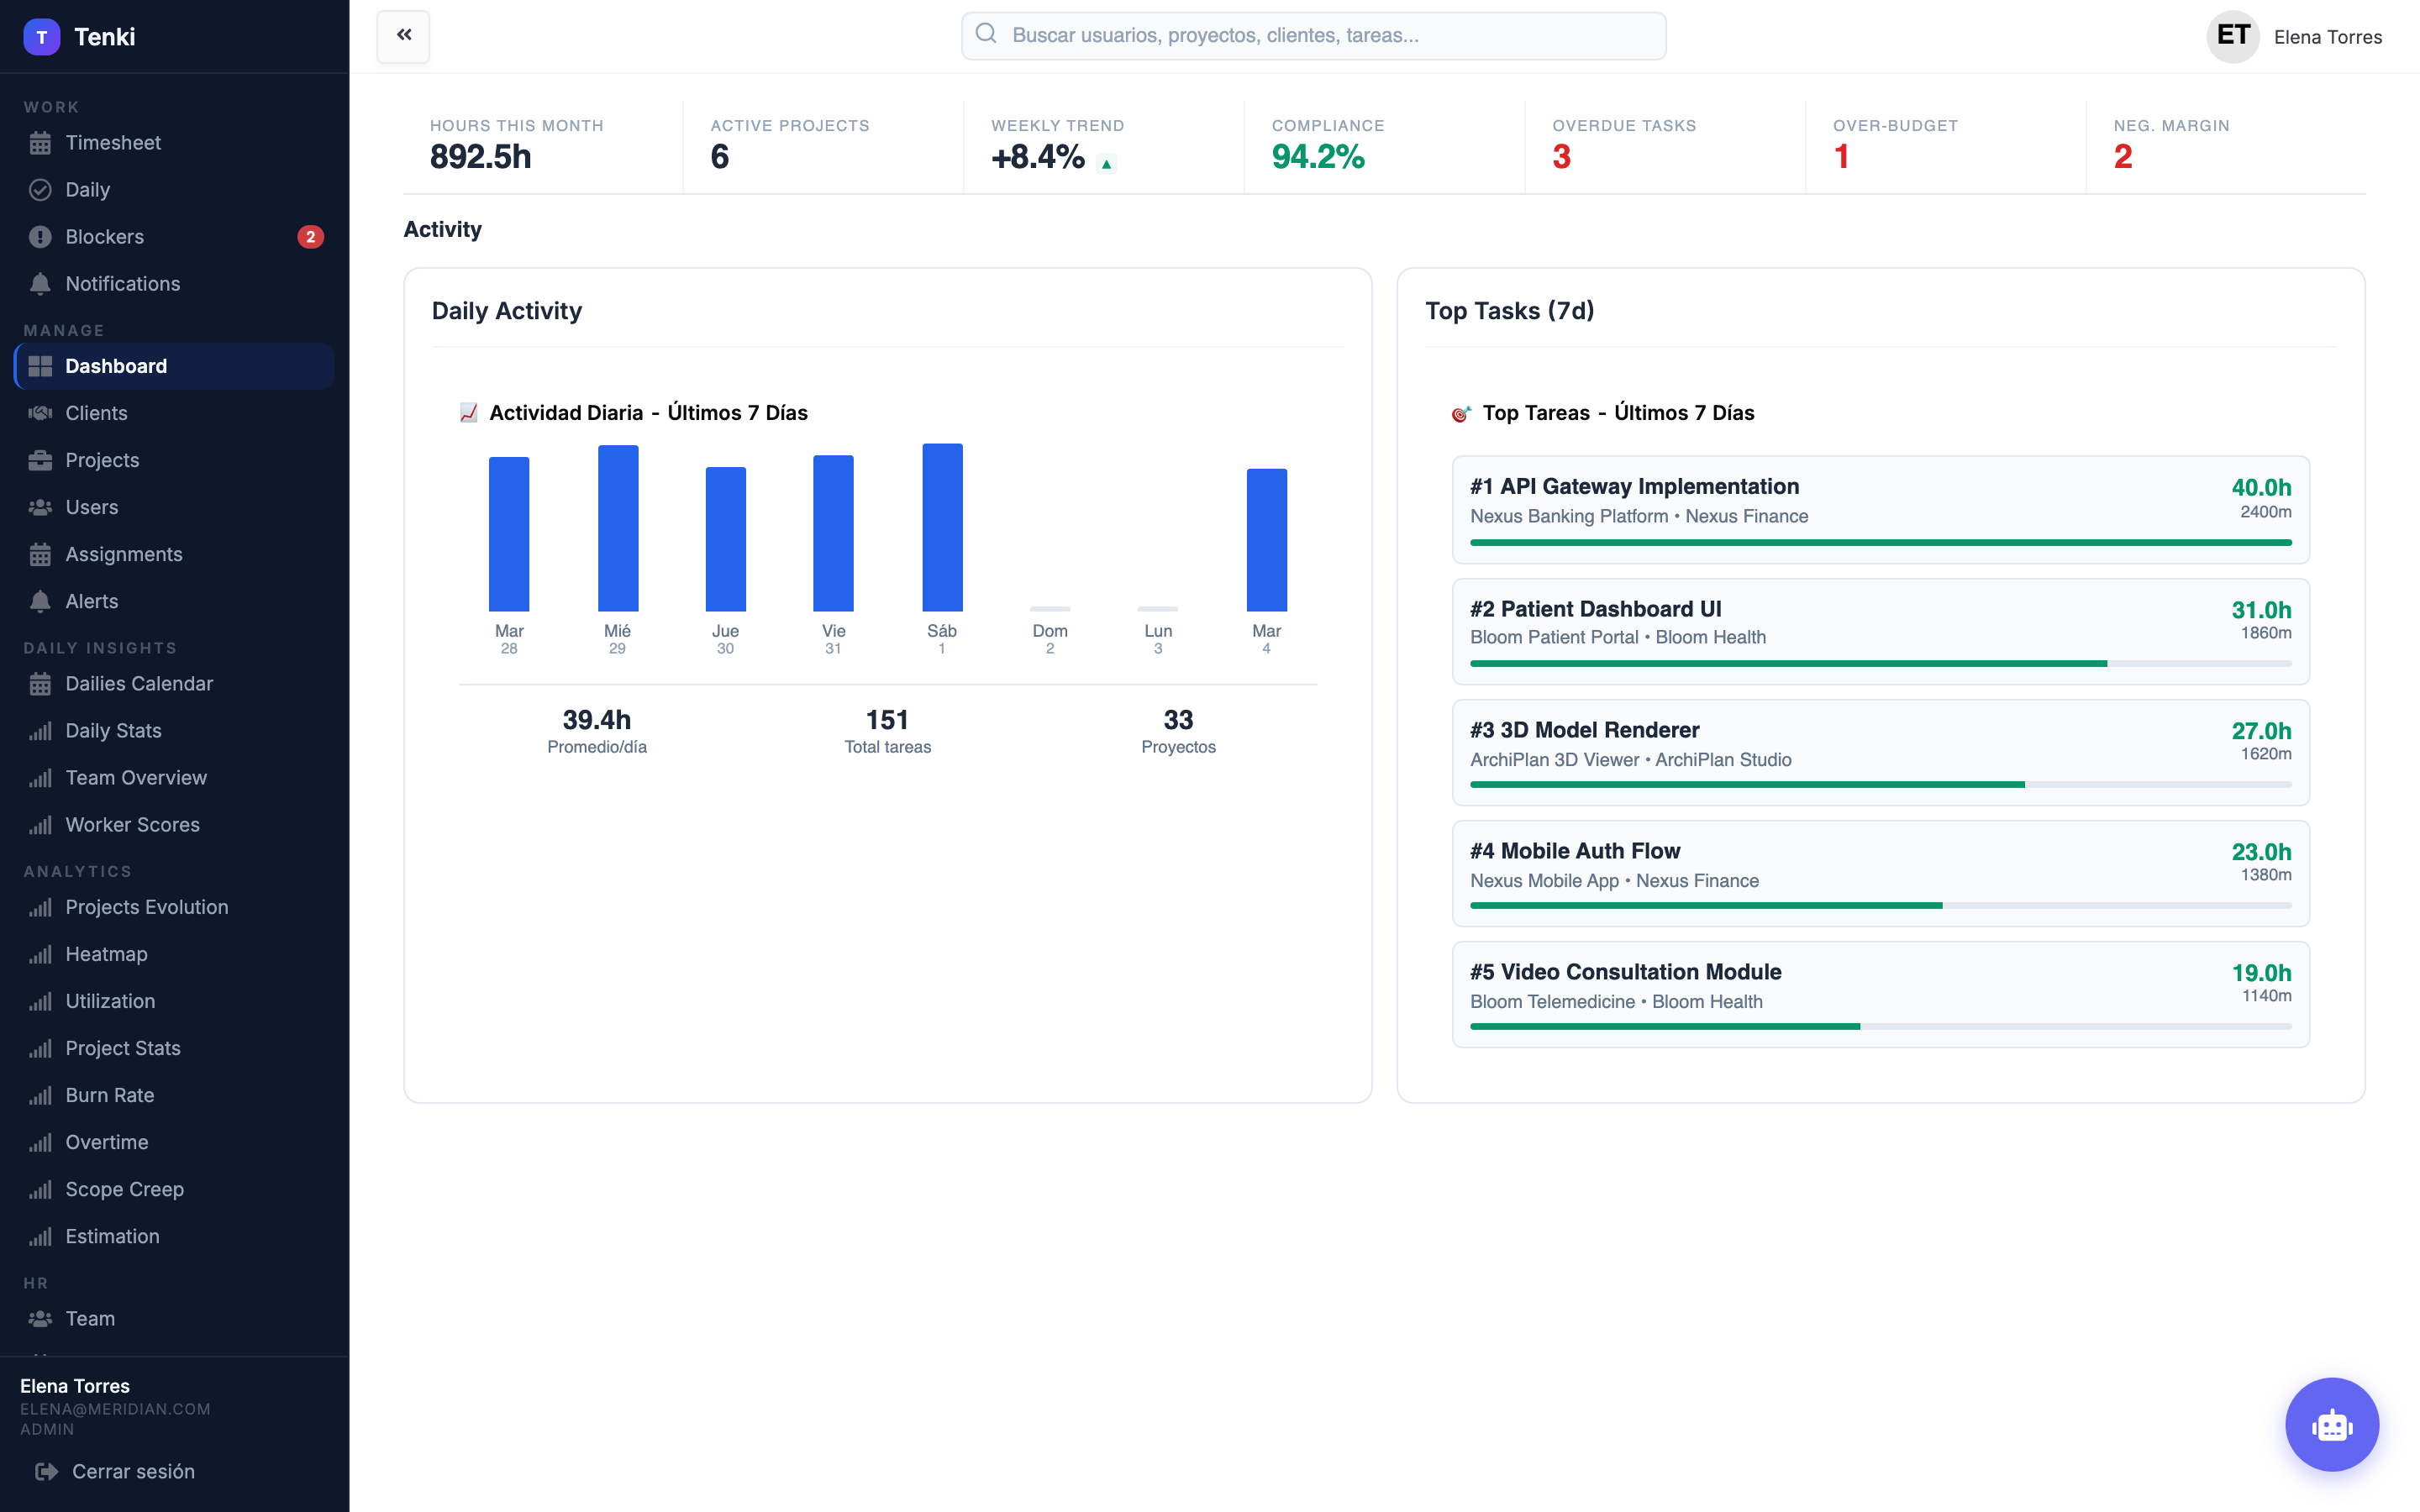Click the 40.0h value on API Gateway
2420x1512 pixels.
(2261, 487)
